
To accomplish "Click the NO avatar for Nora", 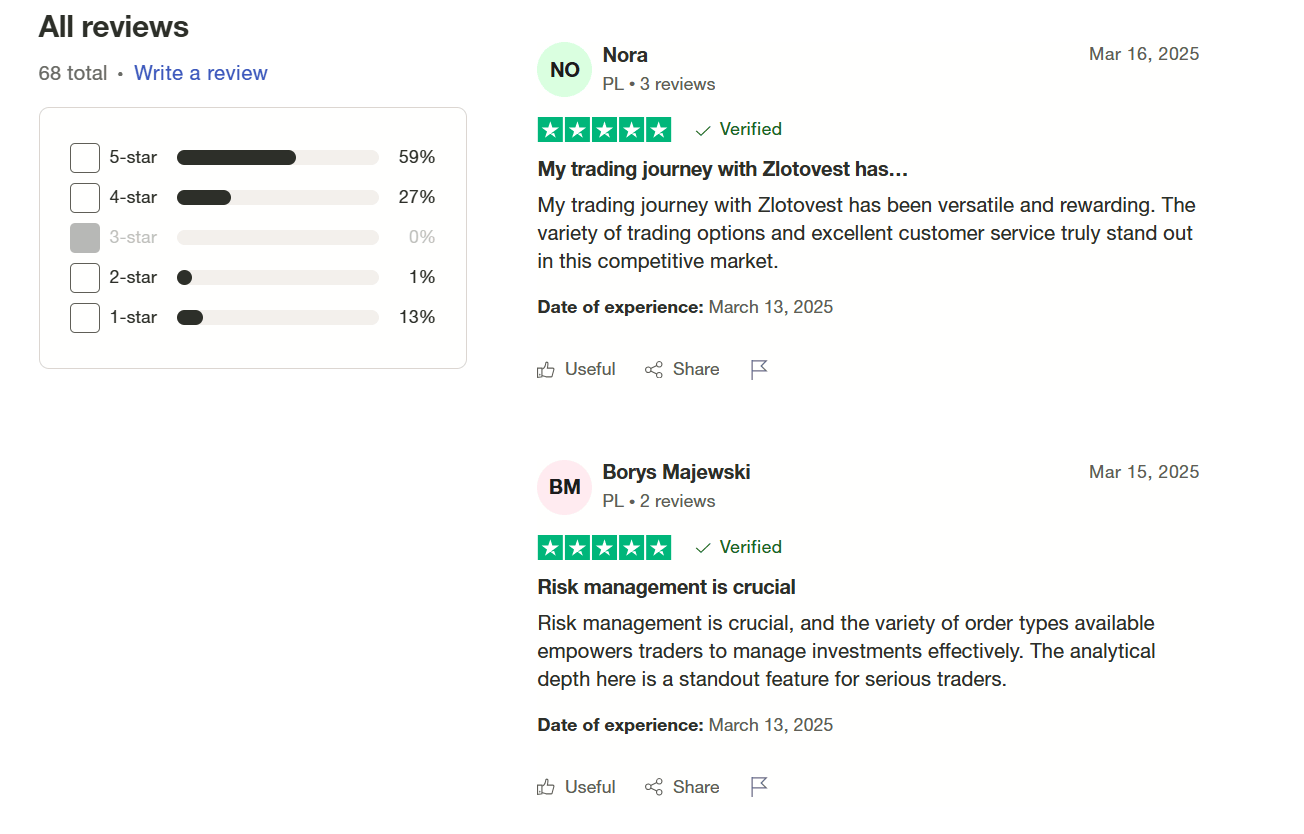I will pos(565,70).
